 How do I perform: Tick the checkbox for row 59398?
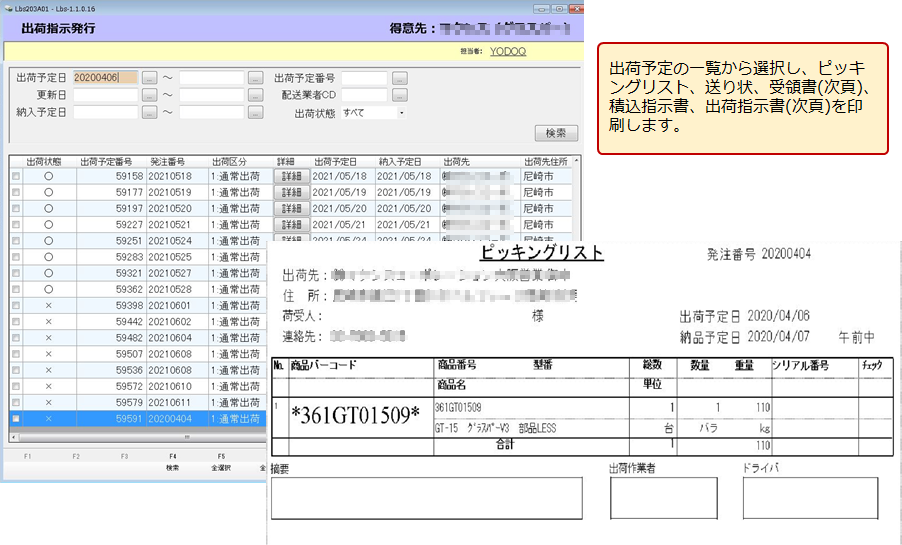click(15, 305)
